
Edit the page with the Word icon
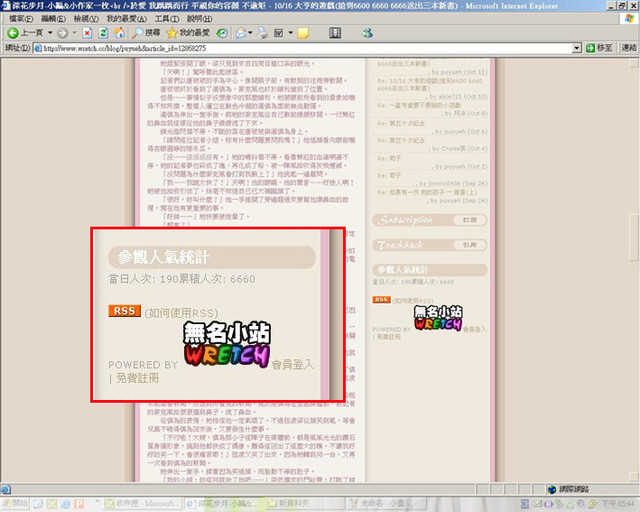coord(278,33)
